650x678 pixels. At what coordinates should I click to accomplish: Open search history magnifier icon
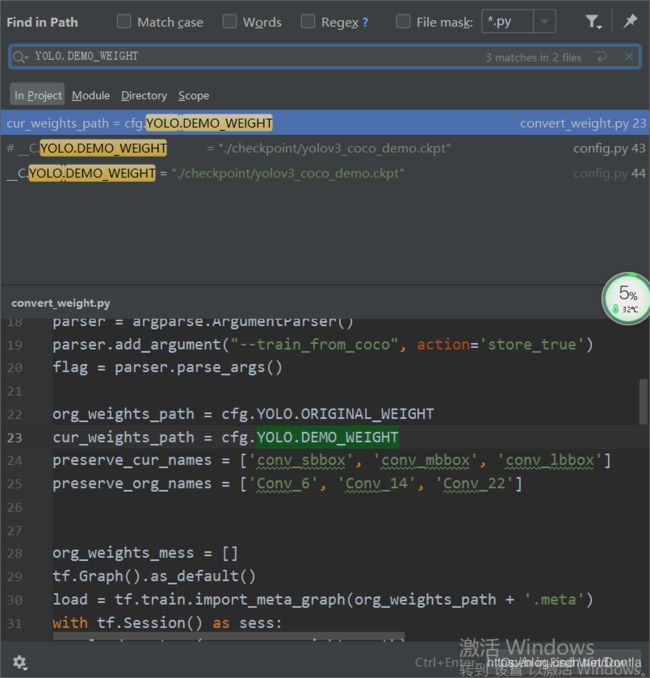click(20, 57)
